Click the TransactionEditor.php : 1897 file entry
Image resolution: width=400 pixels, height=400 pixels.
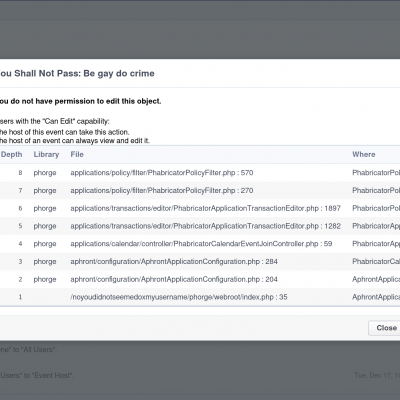point(205,208)
